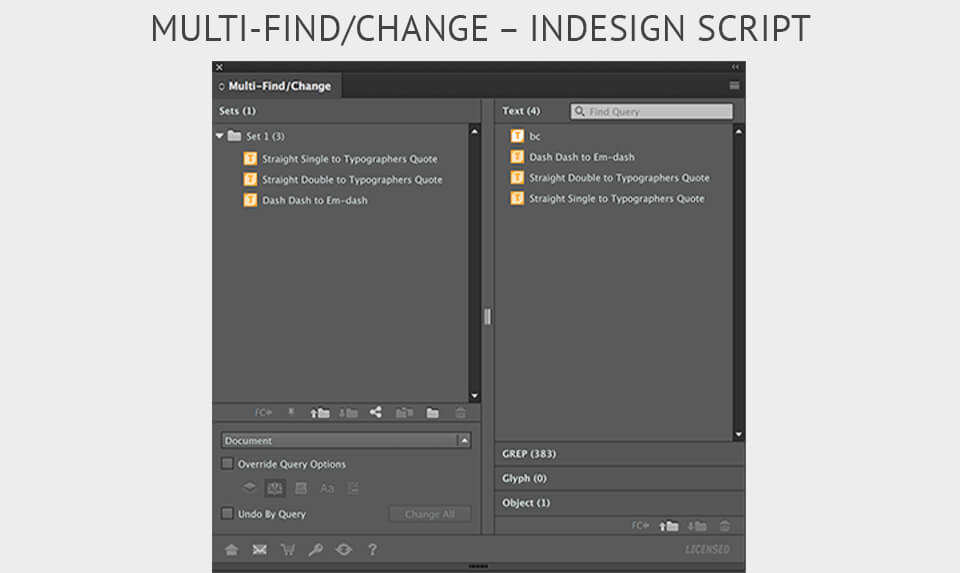Click import folder icon below Object section
This screenshot has height=573, width=960.
click(x=669, y=526)
